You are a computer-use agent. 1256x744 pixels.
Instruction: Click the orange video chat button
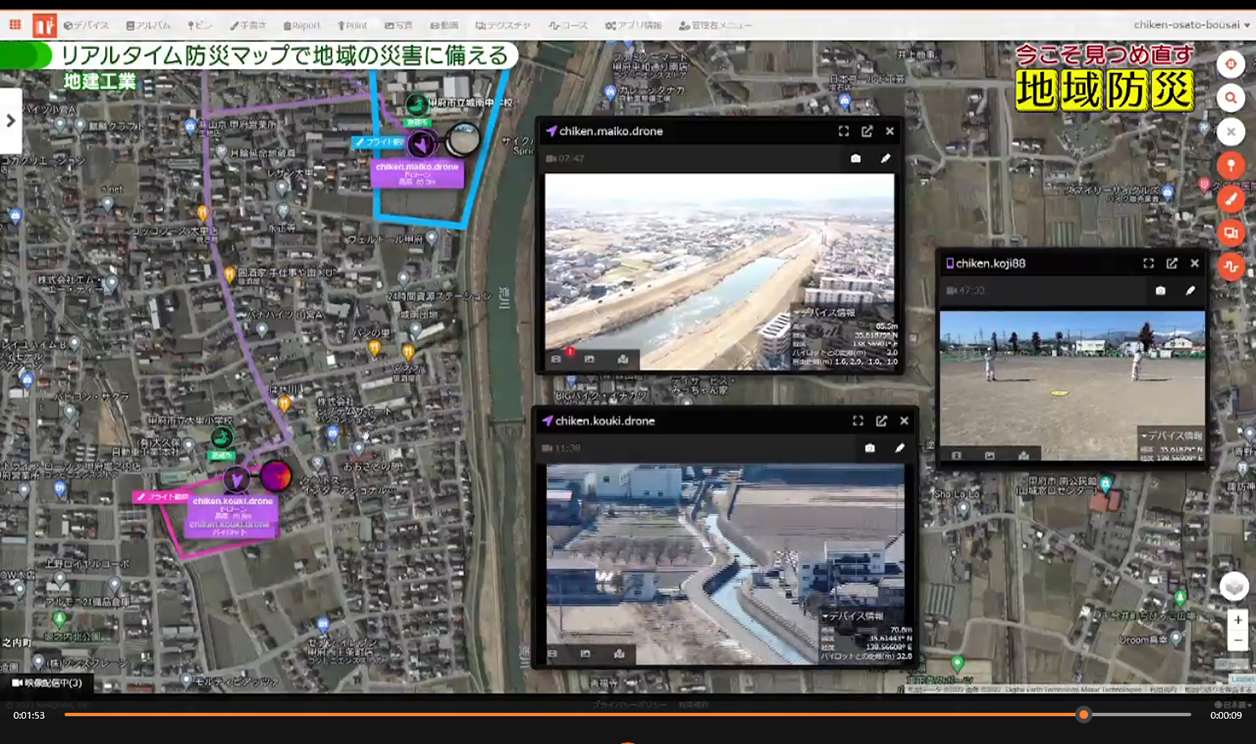click(1231, 233)
